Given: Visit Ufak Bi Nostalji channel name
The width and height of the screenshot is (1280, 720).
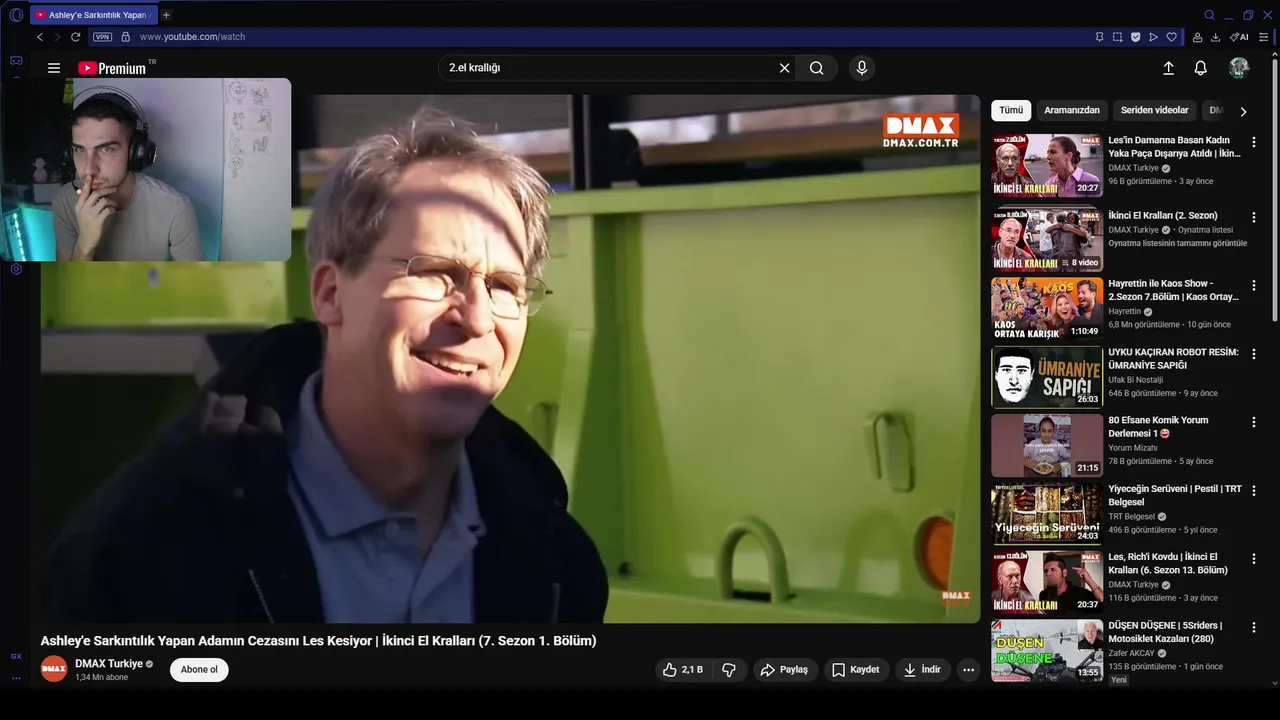Looking at the screenshot, I should tap(1135, 380).
